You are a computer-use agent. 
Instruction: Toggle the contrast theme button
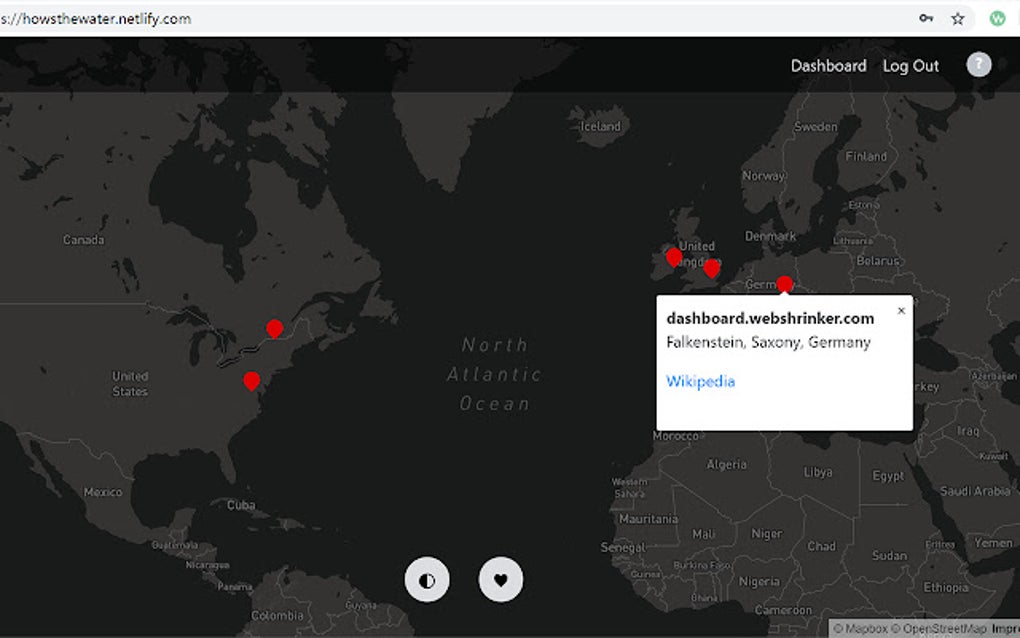[x=427, y=580]
